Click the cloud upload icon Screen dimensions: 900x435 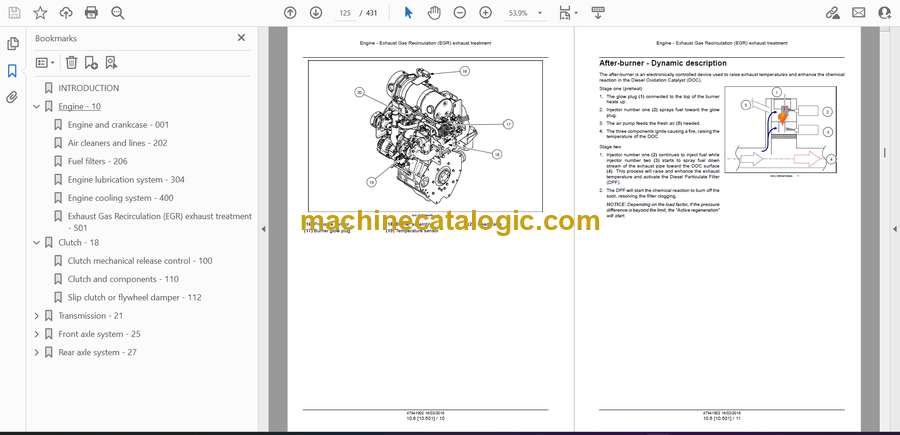tap(66, 13)
